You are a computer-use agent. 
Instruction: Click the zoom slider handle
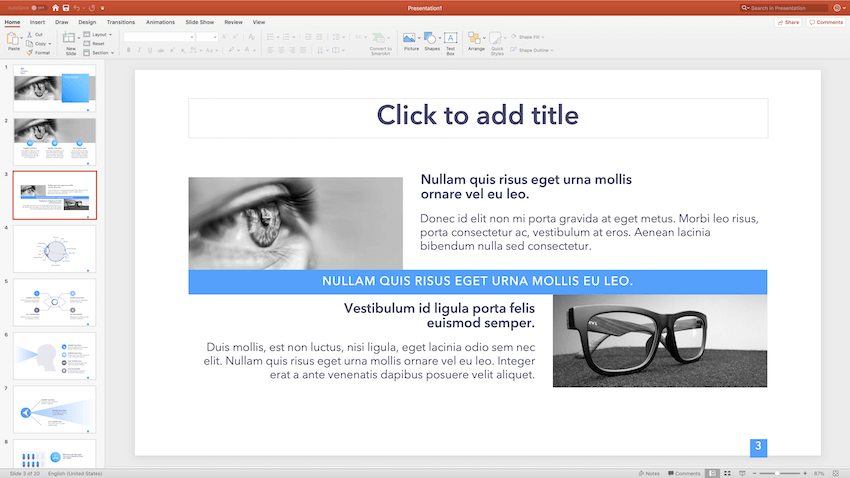[x=777, y=473]
